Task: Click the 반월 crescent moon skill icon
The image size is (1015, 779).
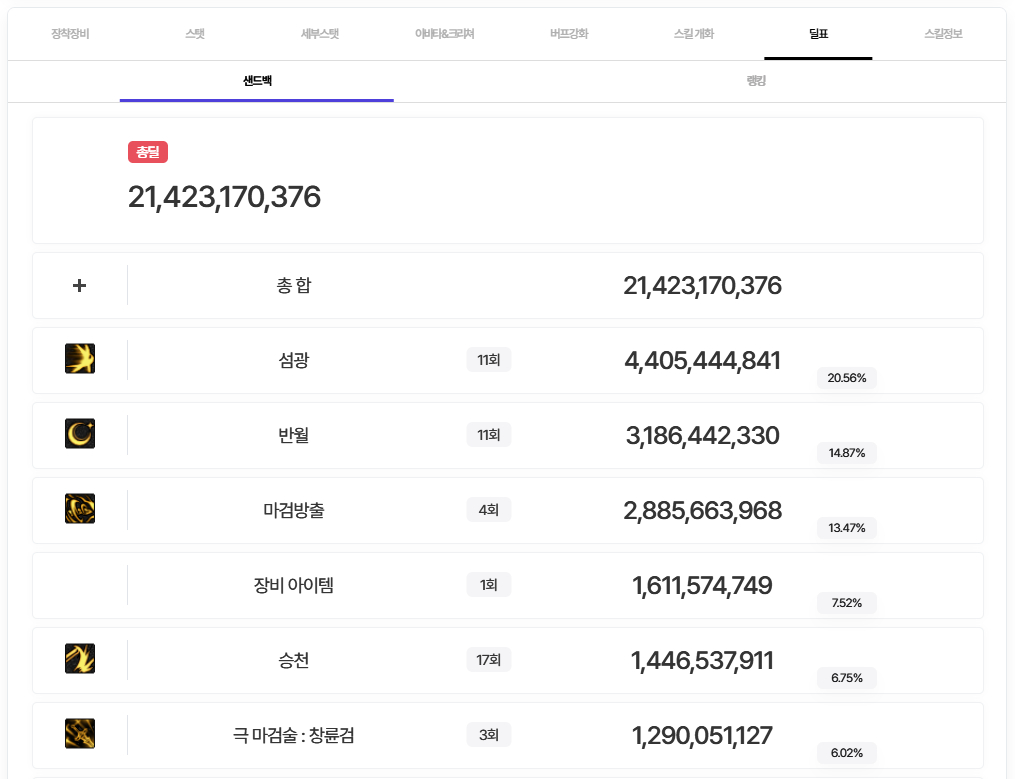Action: [x=80, y=434]
